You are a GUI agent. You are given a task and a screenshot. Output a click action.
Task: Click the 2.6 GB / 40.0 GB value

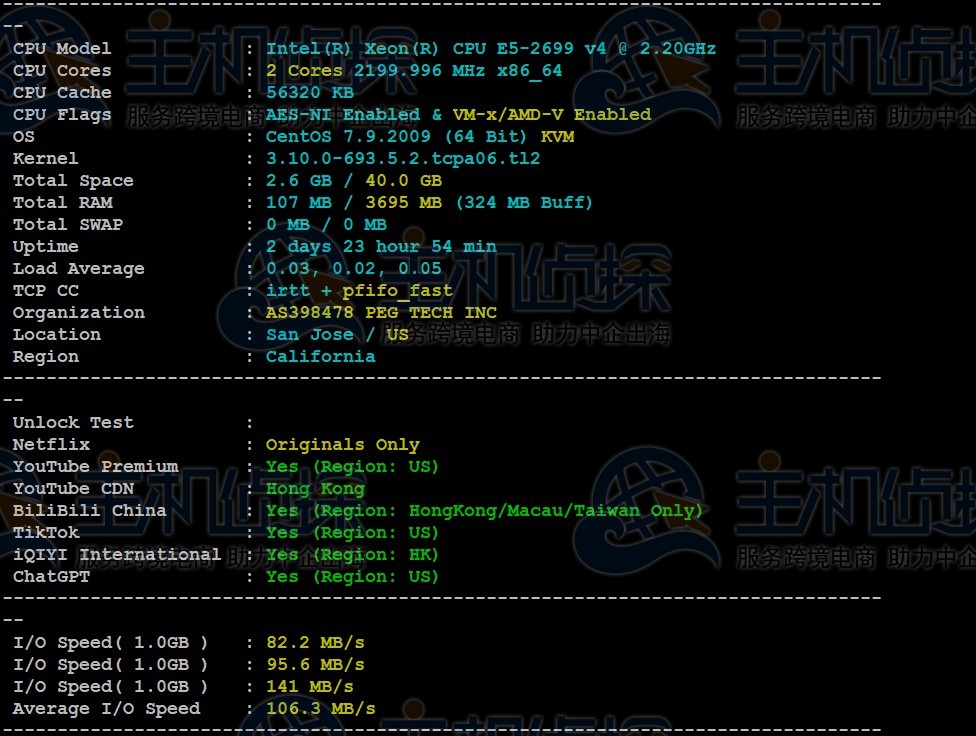click(x=354, y=181)
